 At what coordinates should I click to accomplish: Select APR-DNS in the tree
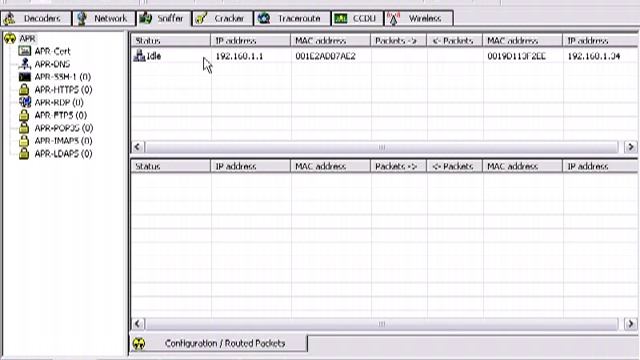[x=52, y=64]
